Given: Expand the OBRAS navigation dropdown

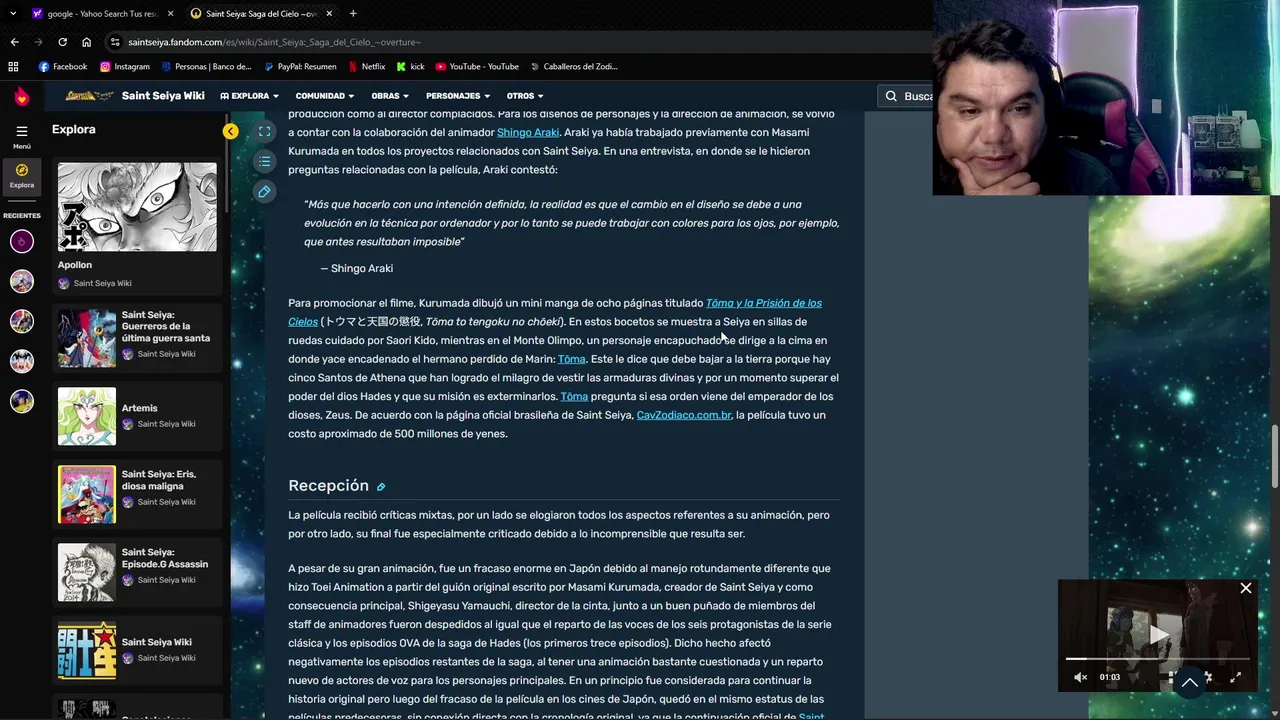Looking at the screenshot, I should coord(390,96).
